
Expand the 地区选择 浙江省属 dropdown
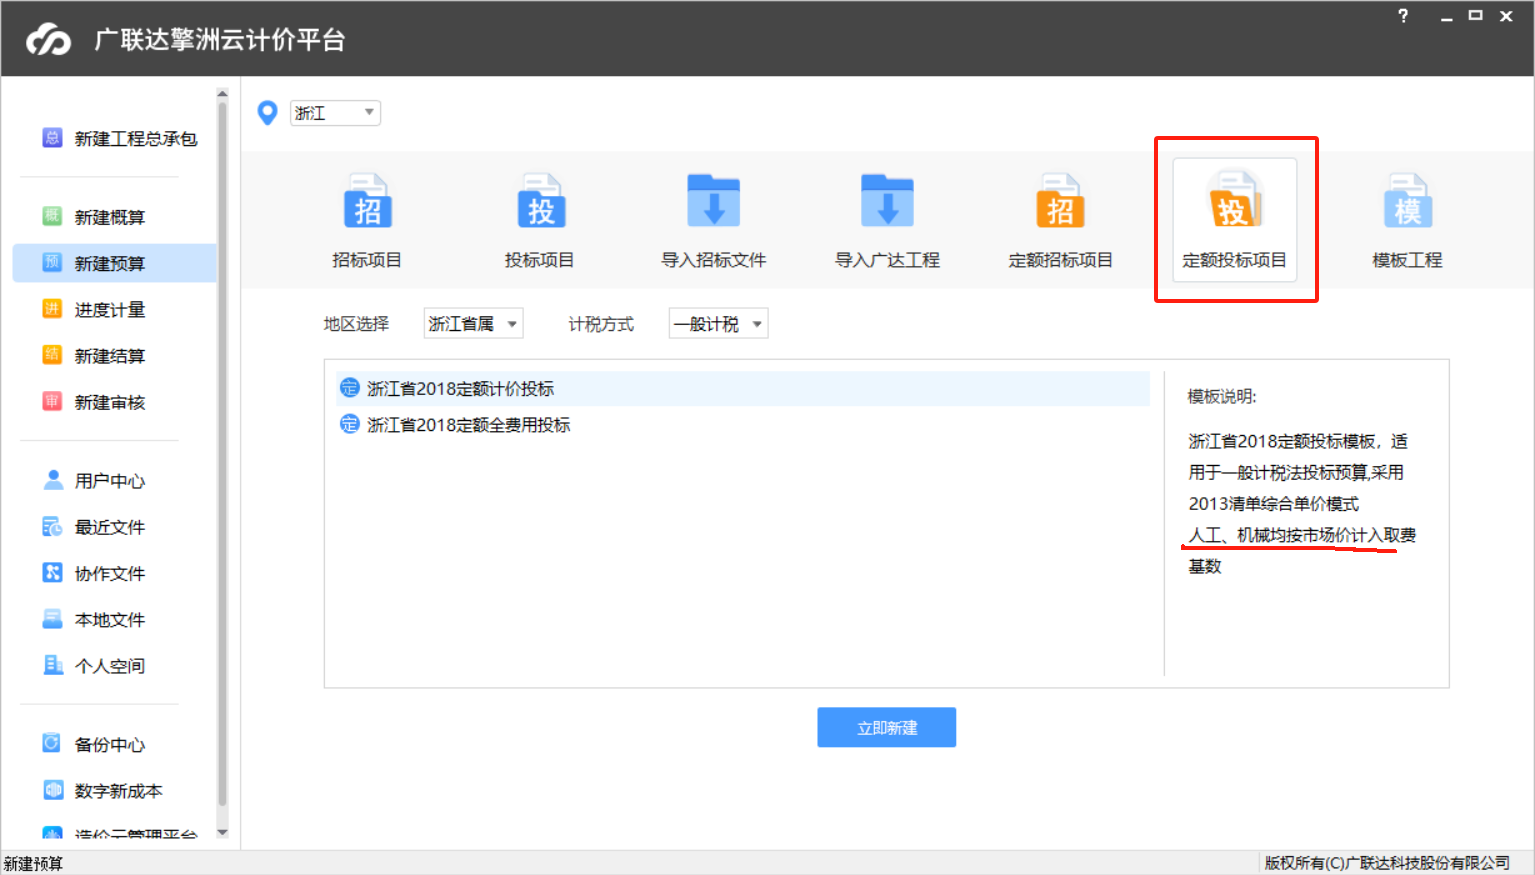(x=473, y=324)
